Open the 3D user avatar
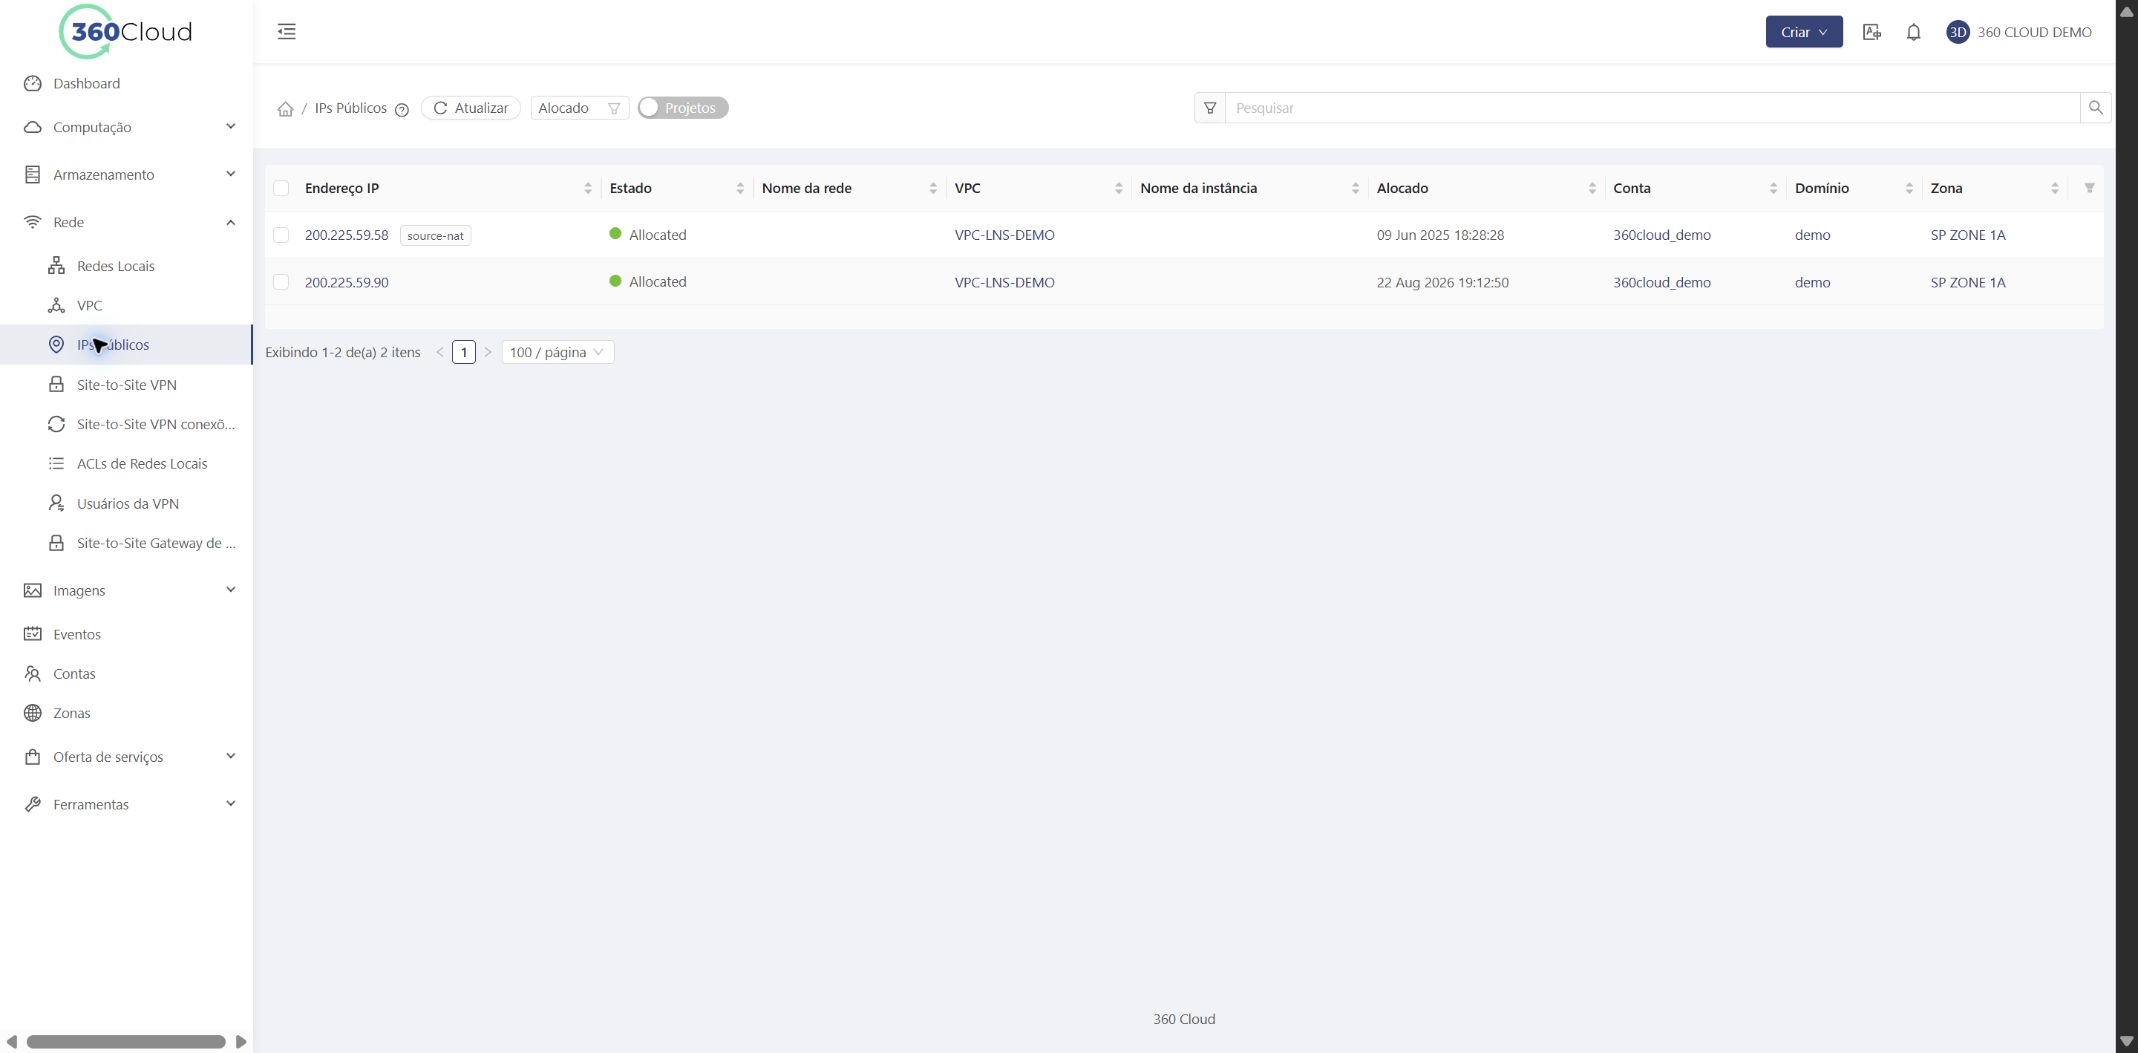Viewport: 2138px width, 1053px height. (x=1957, y=32)
